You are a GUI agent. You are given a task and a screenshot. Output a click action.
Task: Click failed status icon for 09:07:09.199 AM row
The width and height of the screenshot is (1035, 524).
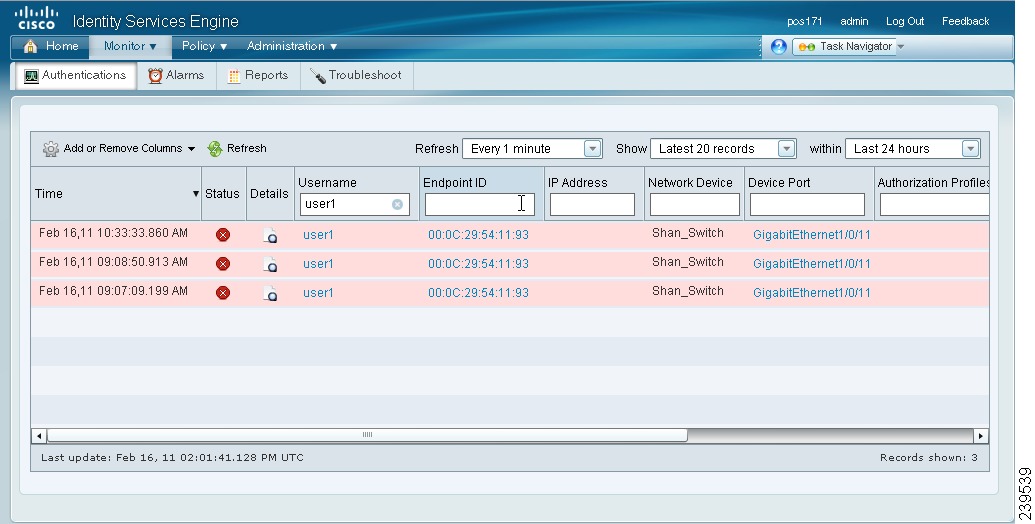223,292
